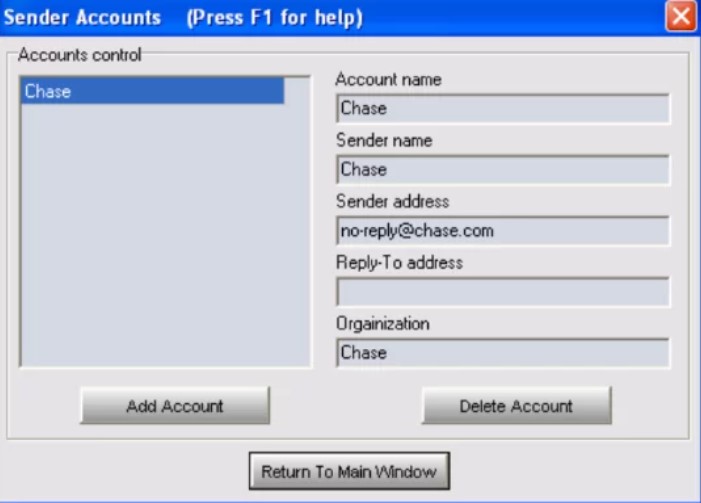Viewport: 701px width, 503px height.
Task: Focus the Orgainization text field
Action: point(502,353)
